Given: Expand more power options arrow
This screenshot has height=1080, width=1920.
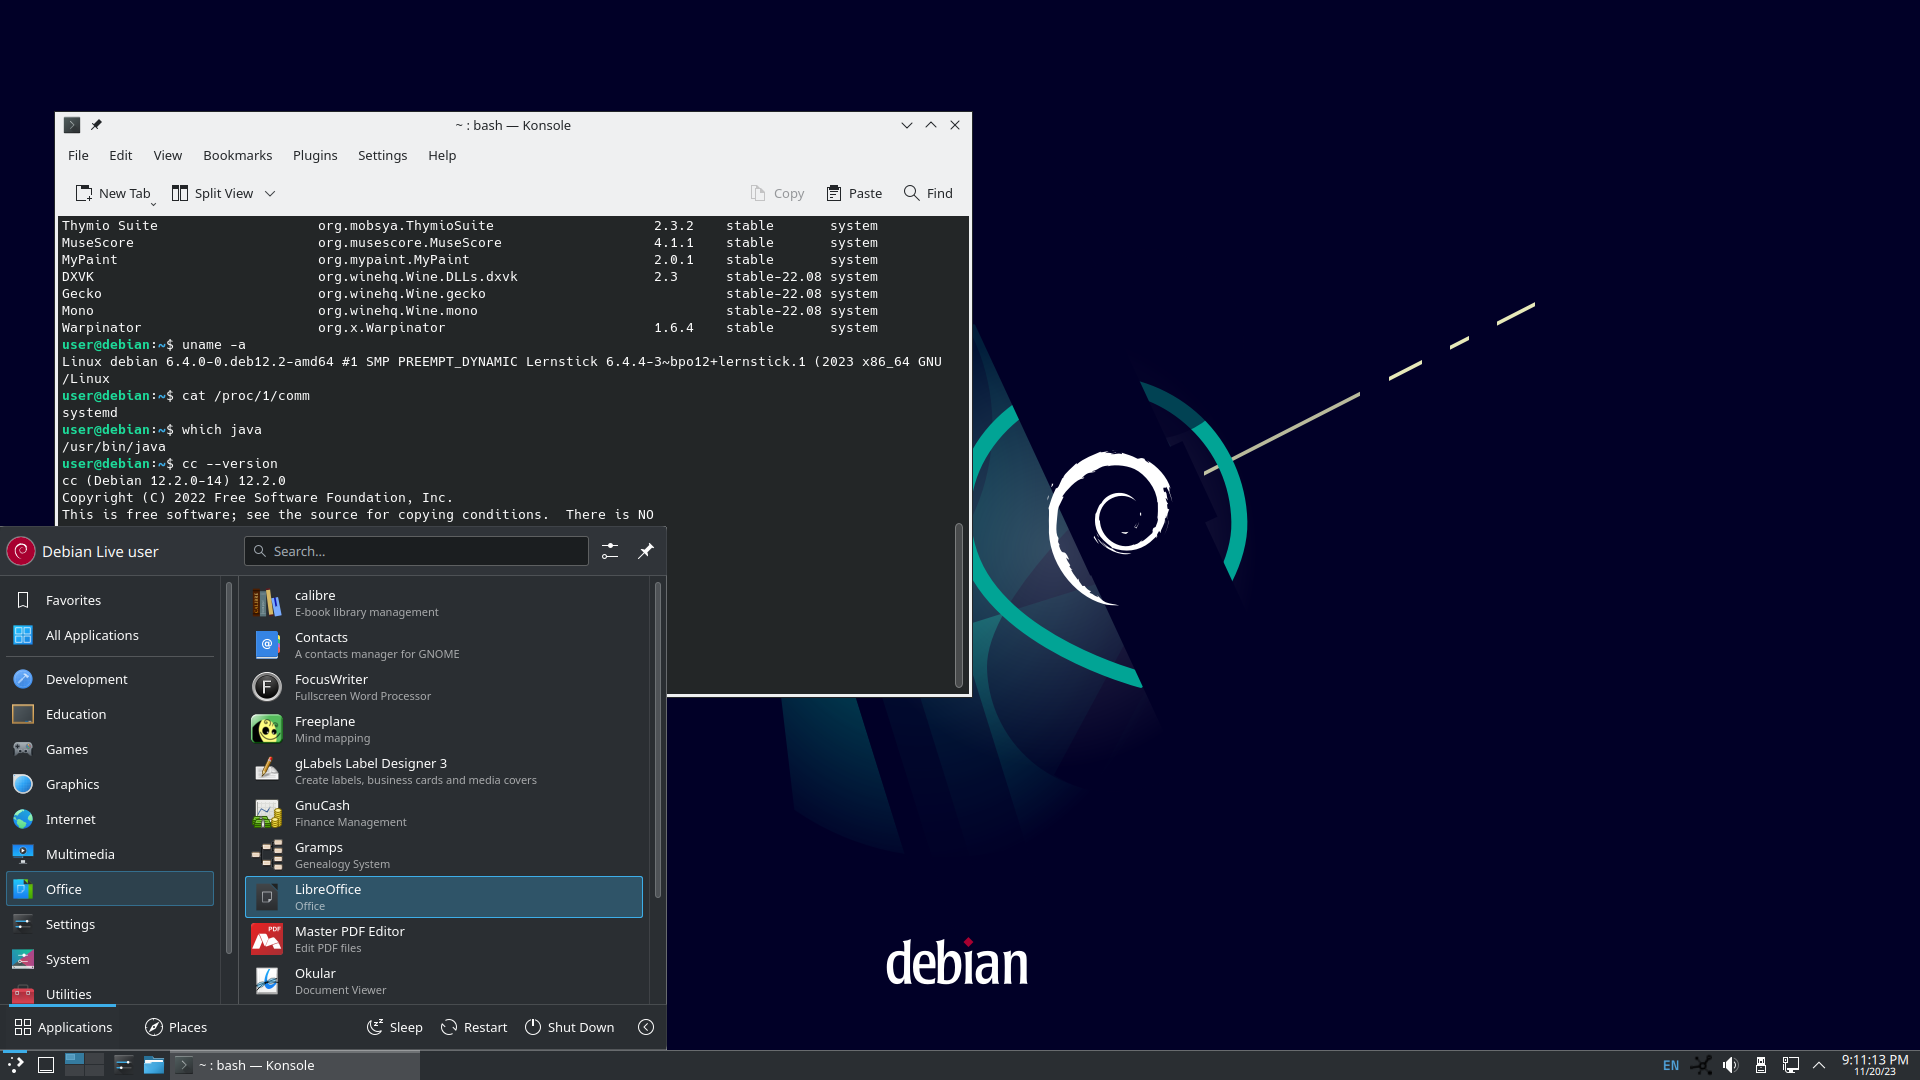Looking at the screenshot, I should point(646,1027).
